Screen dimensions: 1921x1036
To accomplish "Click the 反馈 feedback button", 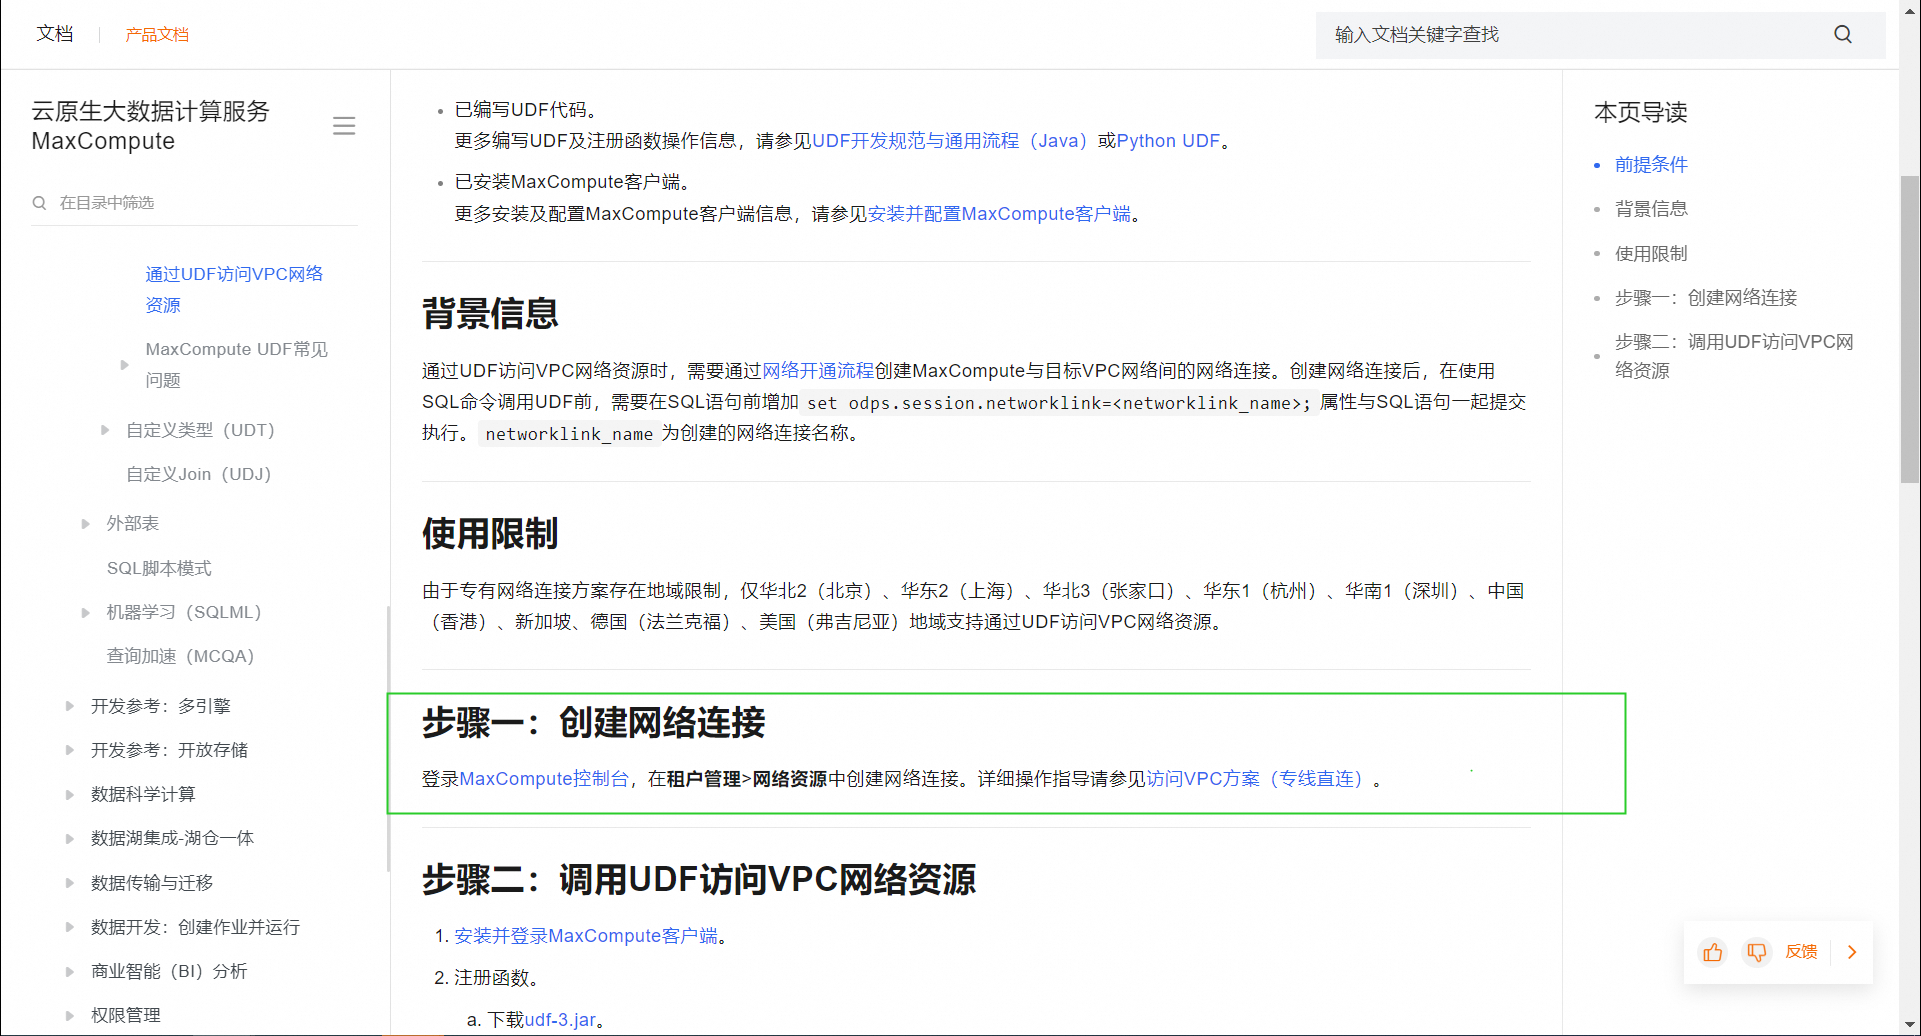I will pyautogui.click(x=1801, y=952).
